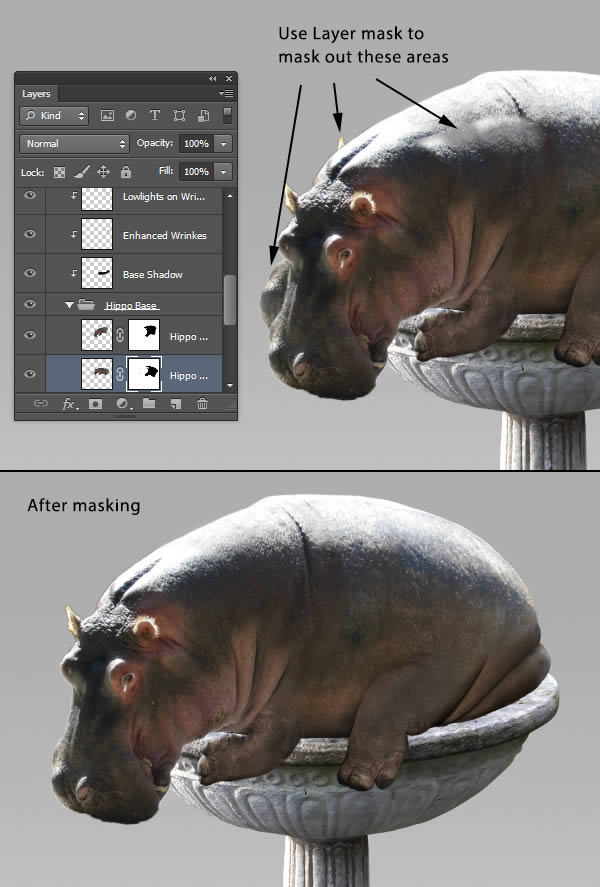Click mask link icon on selected Hippo layer

(120, 374)
